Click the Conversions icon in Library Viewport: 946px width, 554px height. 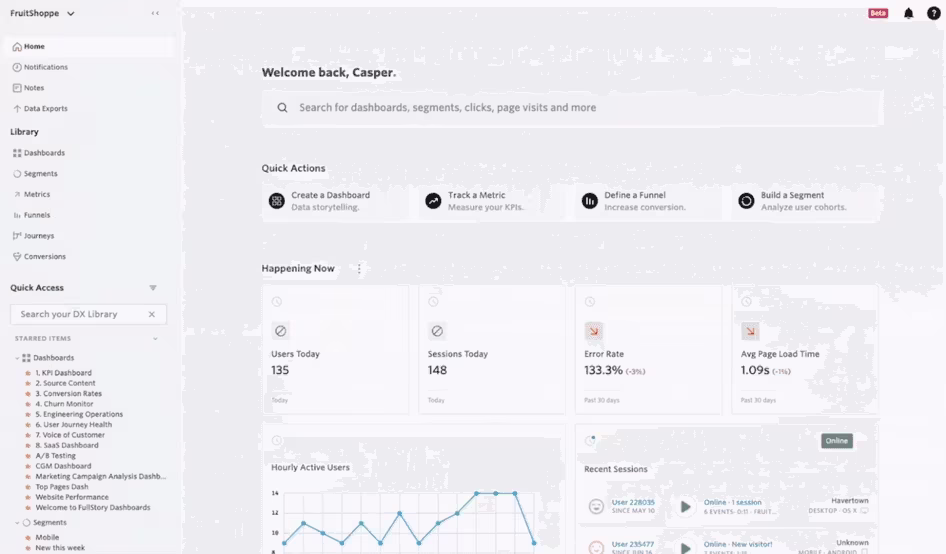17,256
